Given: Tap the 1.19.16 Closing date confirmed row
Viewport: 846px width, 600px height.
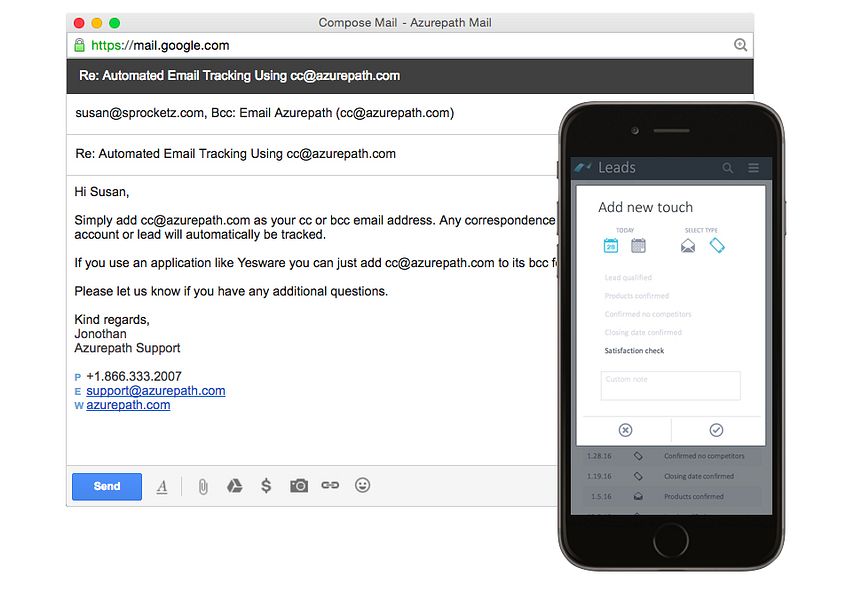Looking at the screenshot, I should click(671, 476).
